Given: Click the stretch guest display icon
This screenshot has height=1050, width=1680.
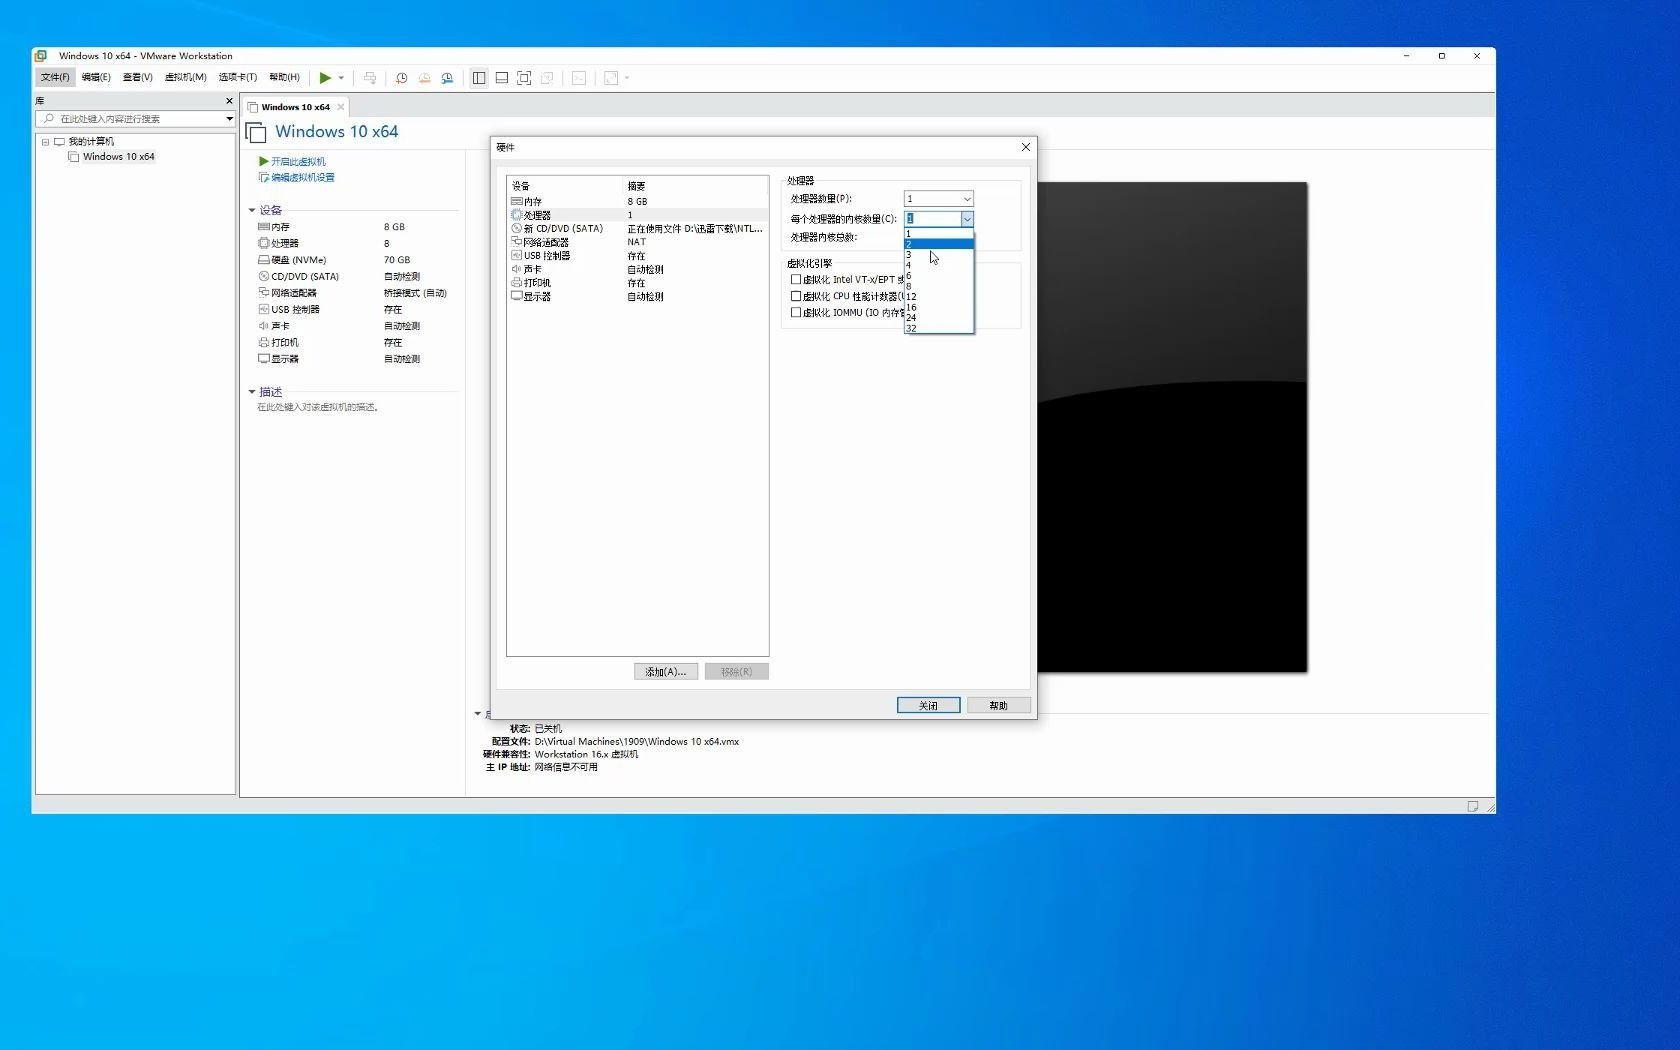Looking at the screenshot, I should [x=611, y=78].
